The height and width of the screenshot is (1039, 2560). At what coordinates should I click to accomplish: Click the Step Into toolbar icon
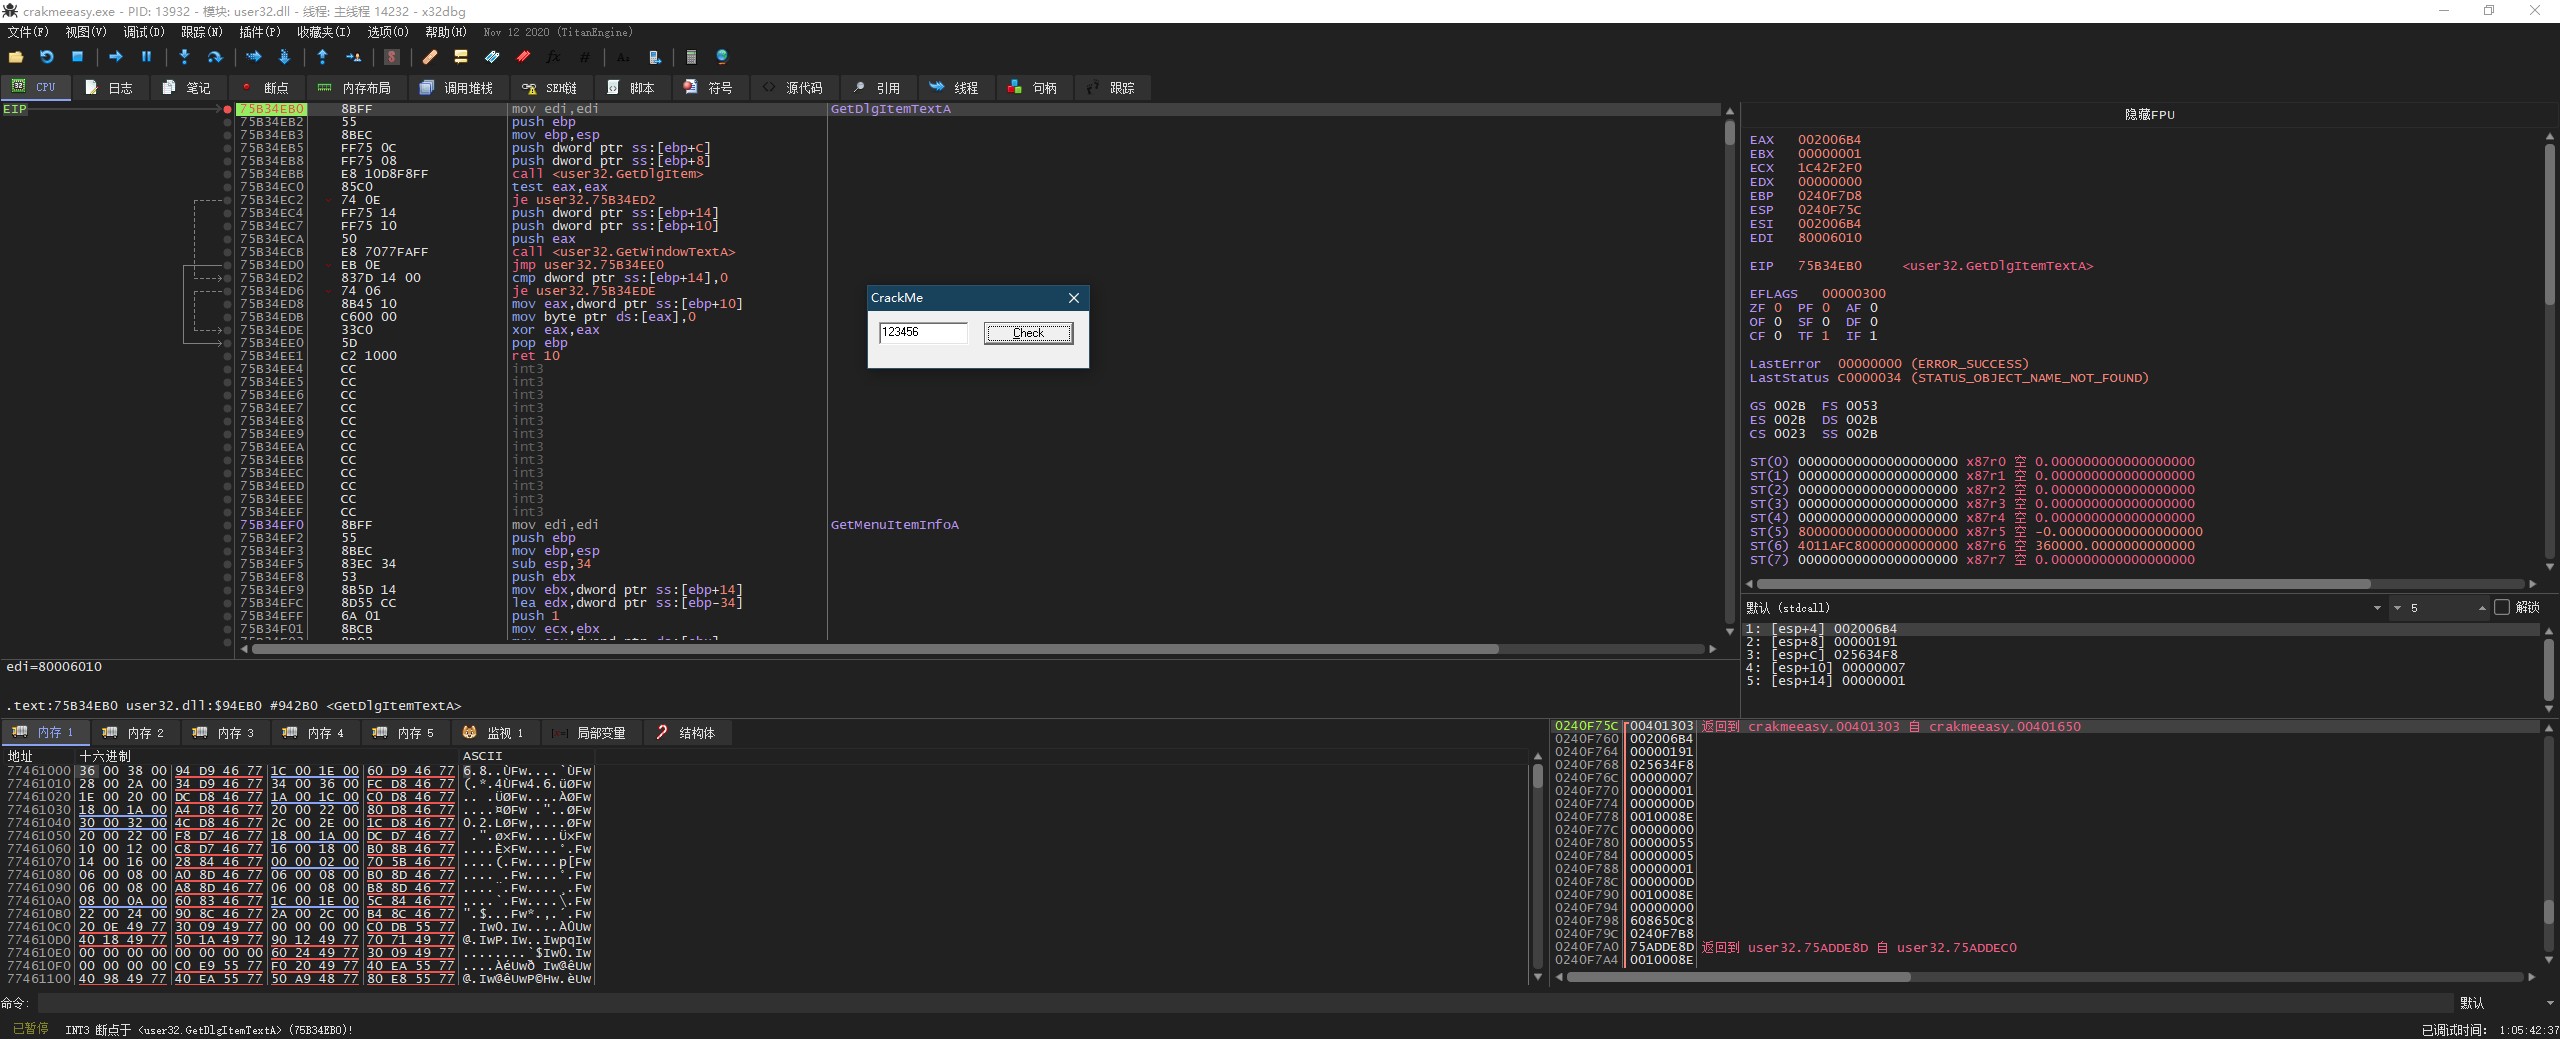(x=184, y=57)
